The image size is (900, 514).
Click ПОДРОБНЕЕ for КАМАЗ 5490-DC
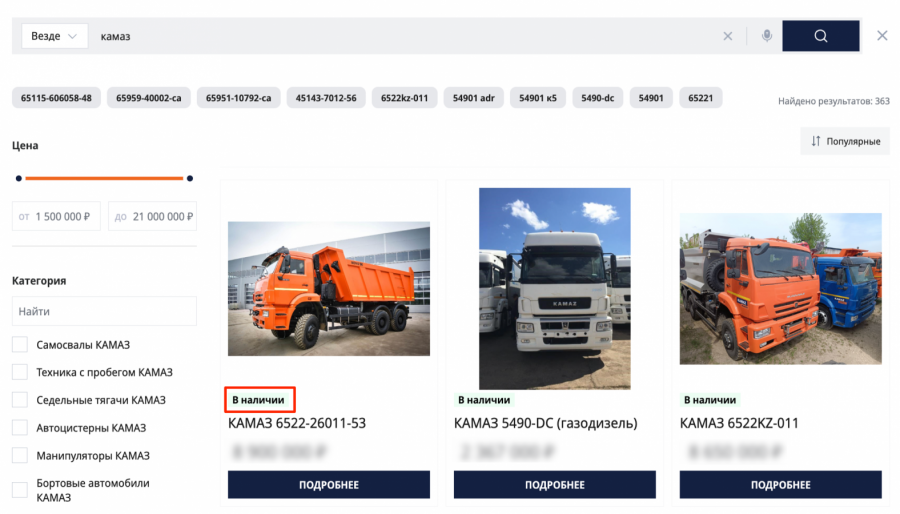tap(554, 485)
